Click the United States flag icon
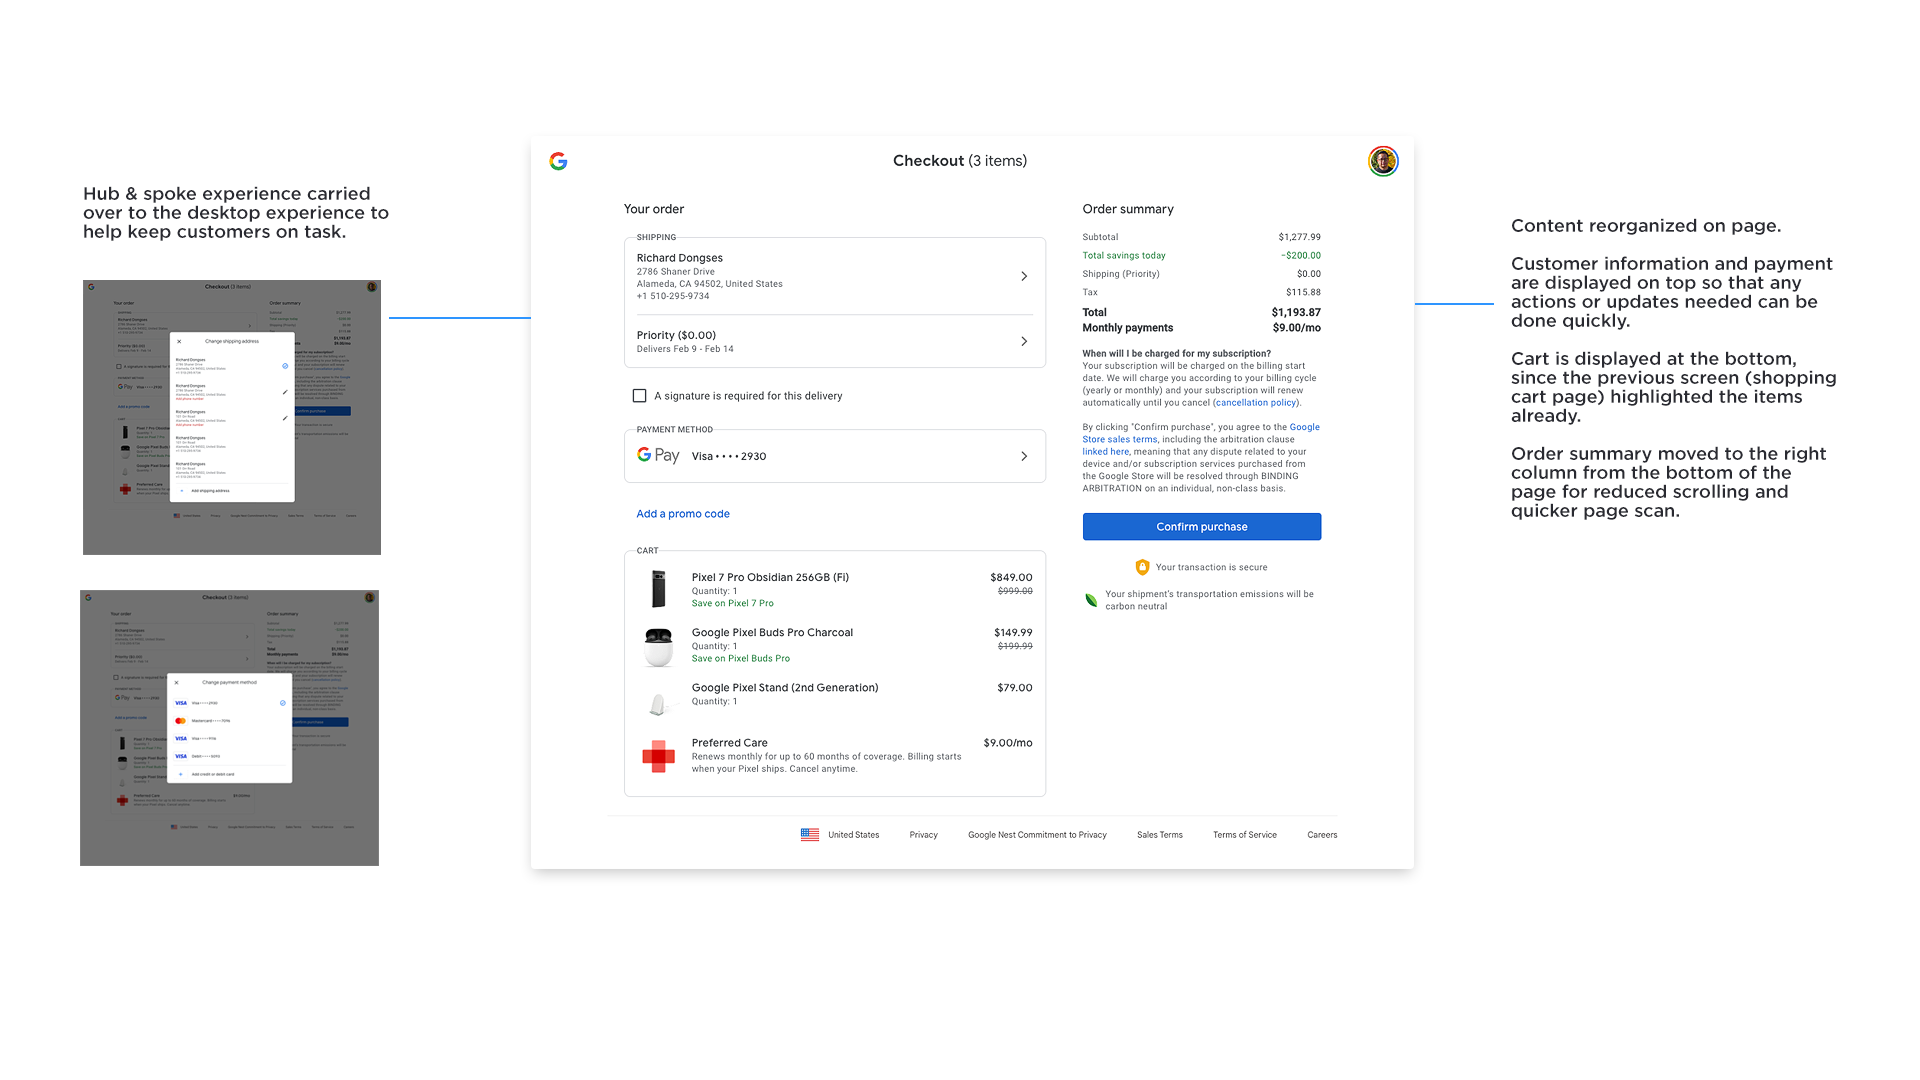 [x=810, y=834]
